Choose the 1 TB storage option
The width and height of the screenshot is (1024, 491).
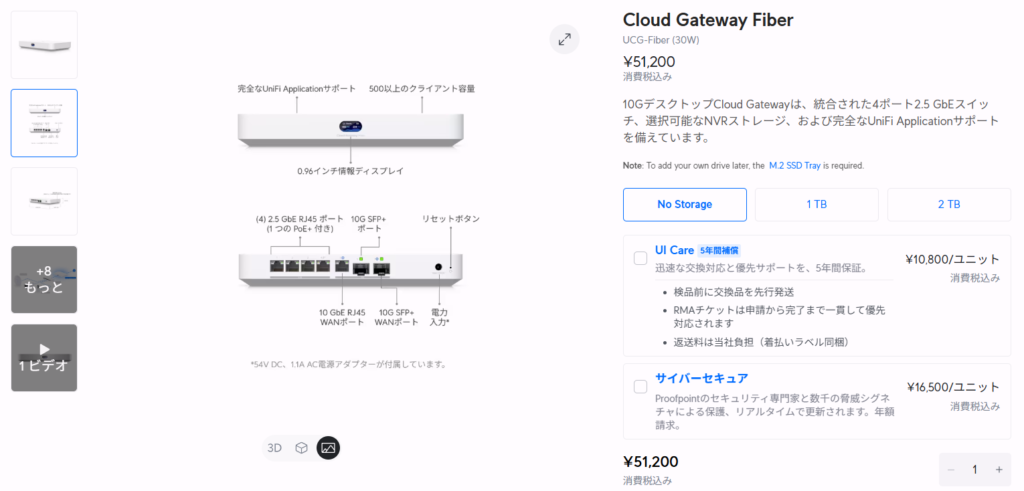(x=816, y=204)
